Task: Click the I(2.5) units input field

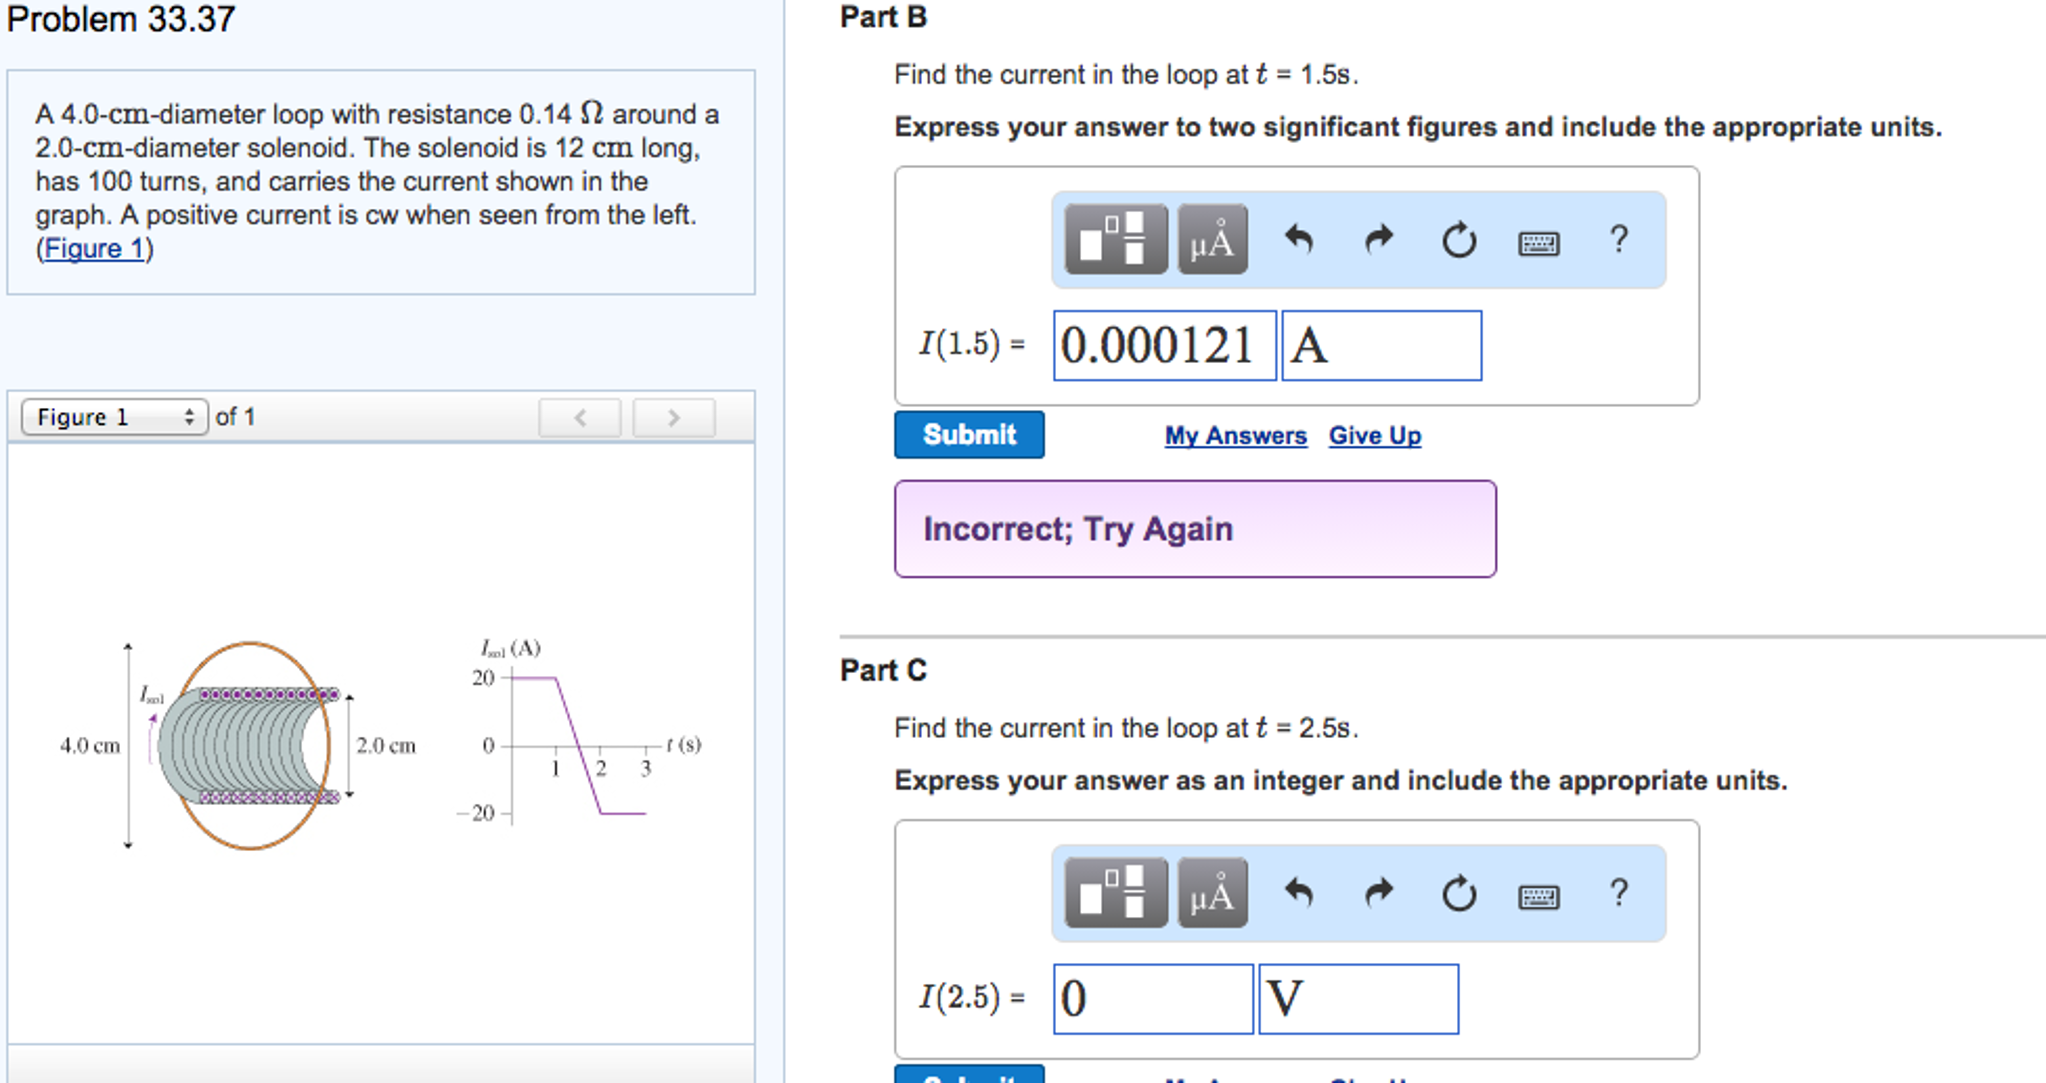Action: point(1357,999)
